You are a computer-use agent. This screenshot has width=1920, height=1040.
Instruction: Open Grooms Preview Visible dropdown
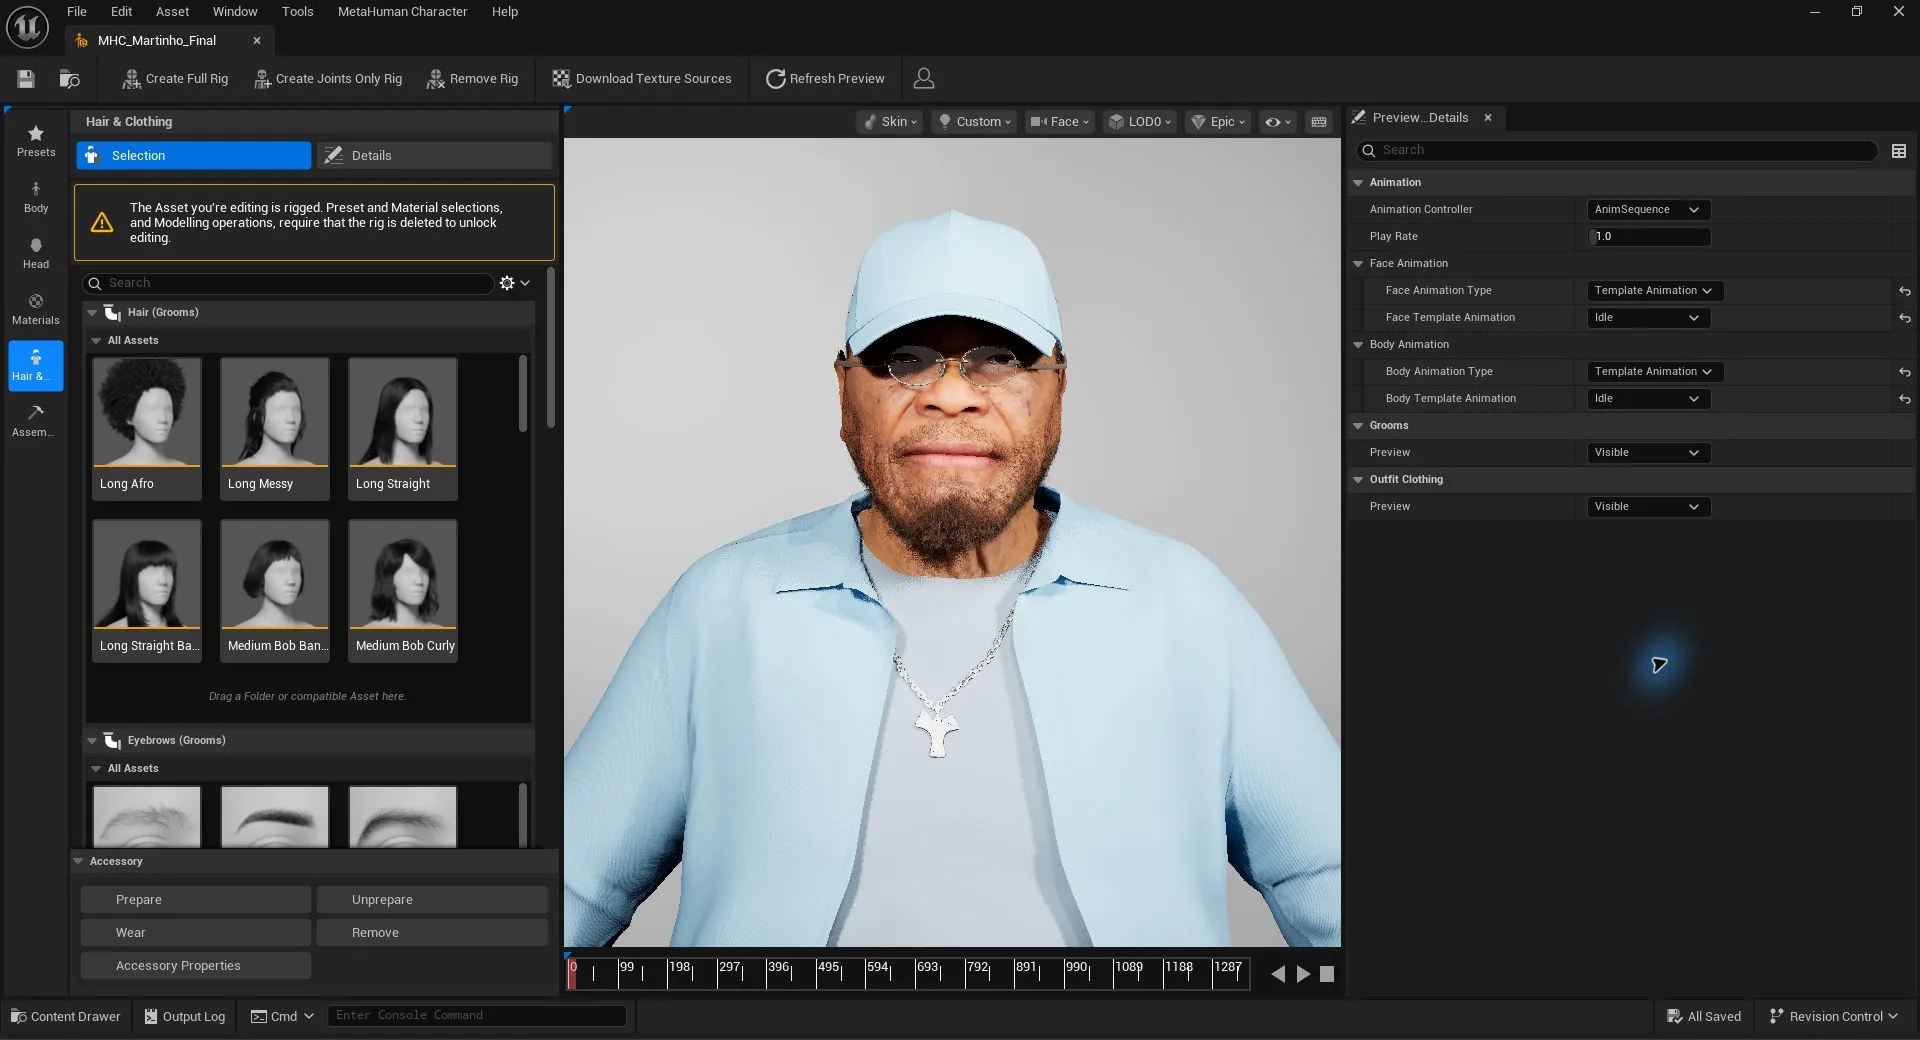(1649, 453)
